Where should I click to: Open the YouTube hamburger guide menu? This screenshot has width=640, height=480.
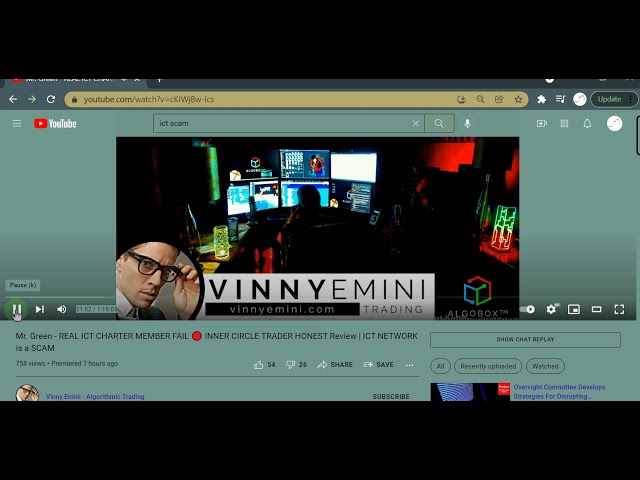(x=17, y=123)
